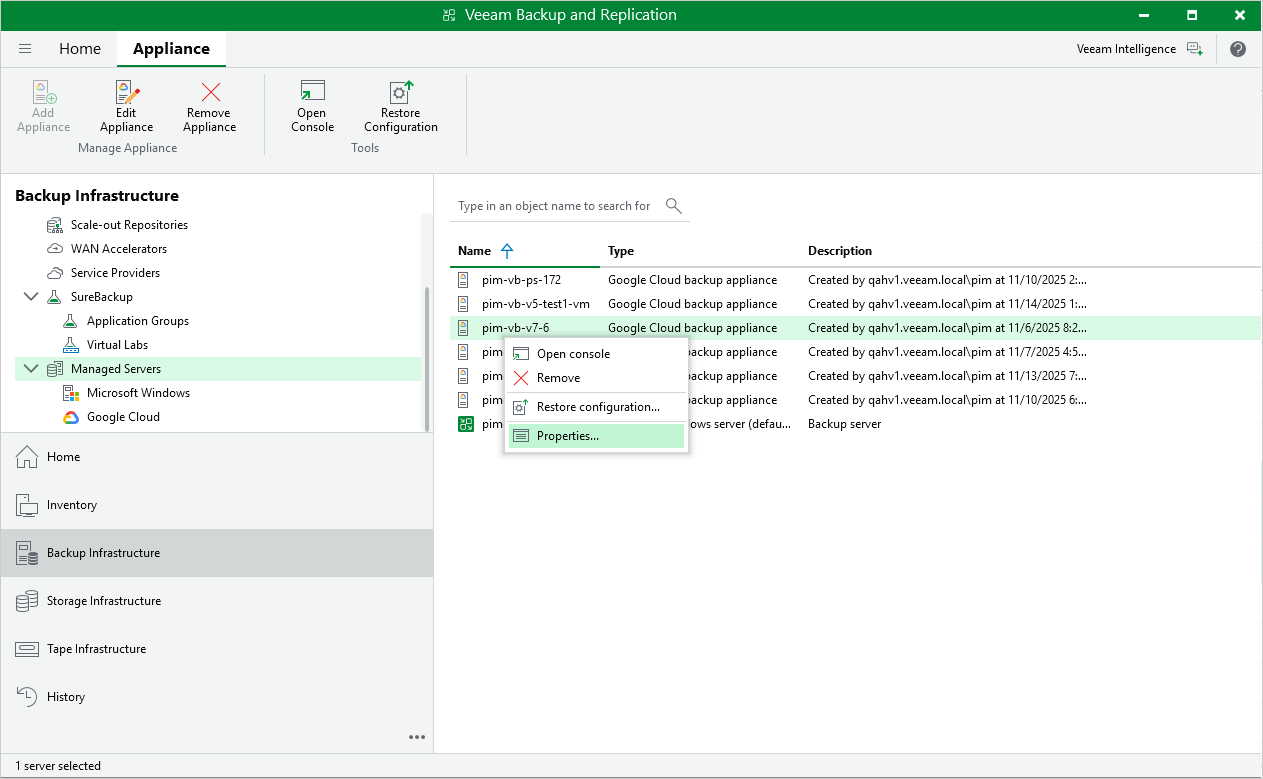
Task: Select Google Cloud tree node
Action: coord(123,417)
